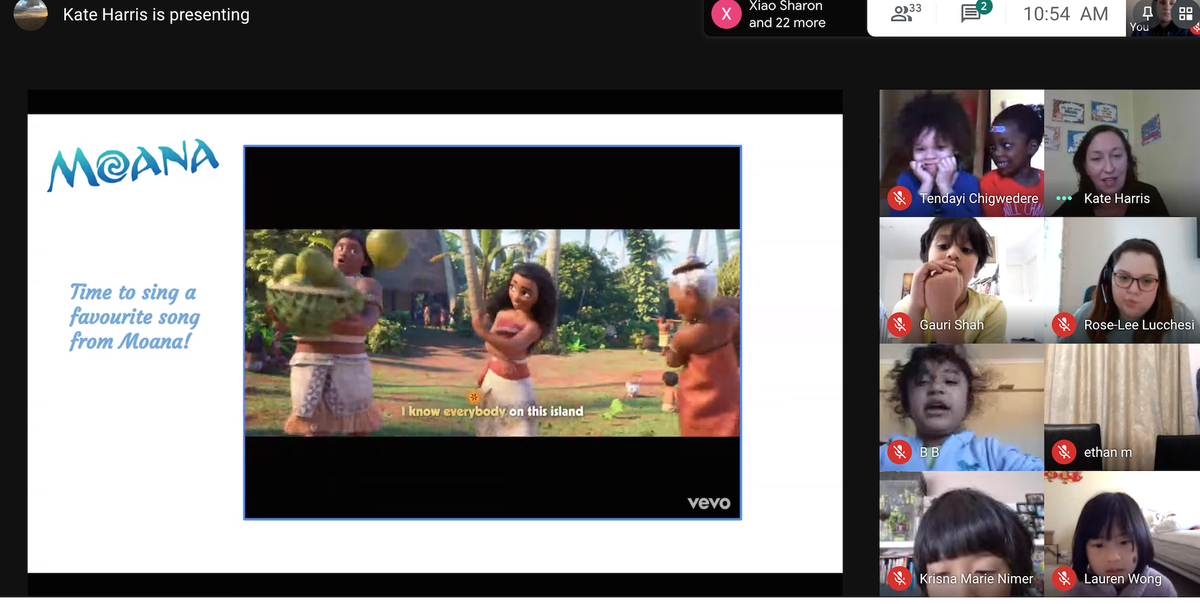Select Lauren Wong's video tile

pyautogui.click(x=1121, y=534)
